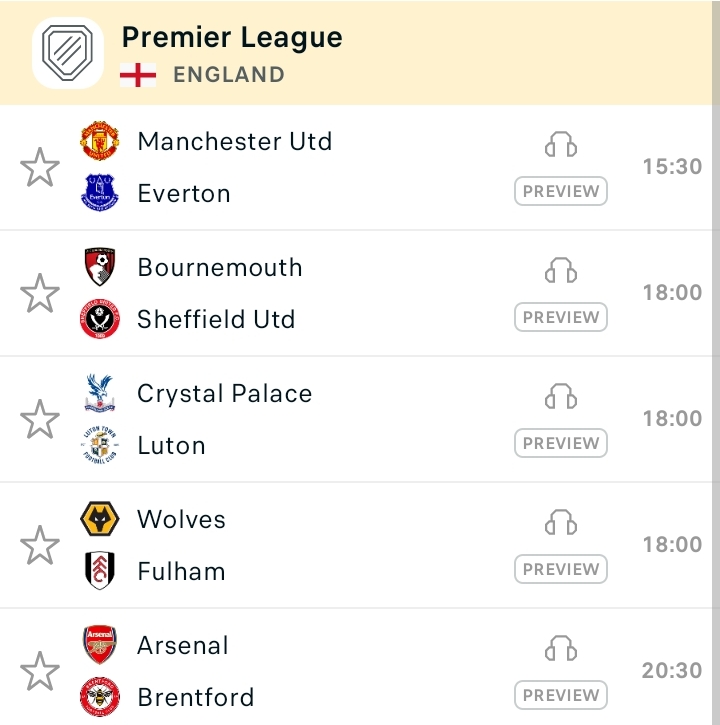Open audio commentary for Arsenal vs Brentford

[x=560, y=648]
